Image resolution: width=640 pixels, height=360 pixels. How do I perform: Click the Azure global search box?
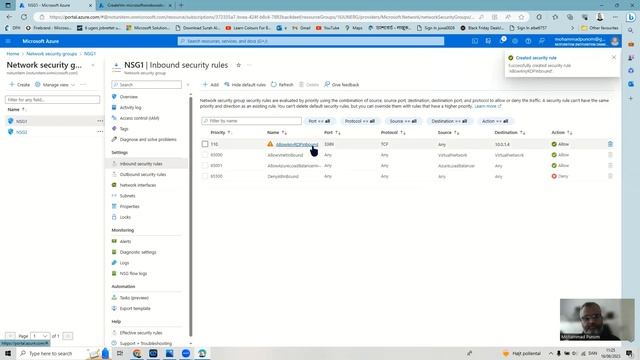311,41
